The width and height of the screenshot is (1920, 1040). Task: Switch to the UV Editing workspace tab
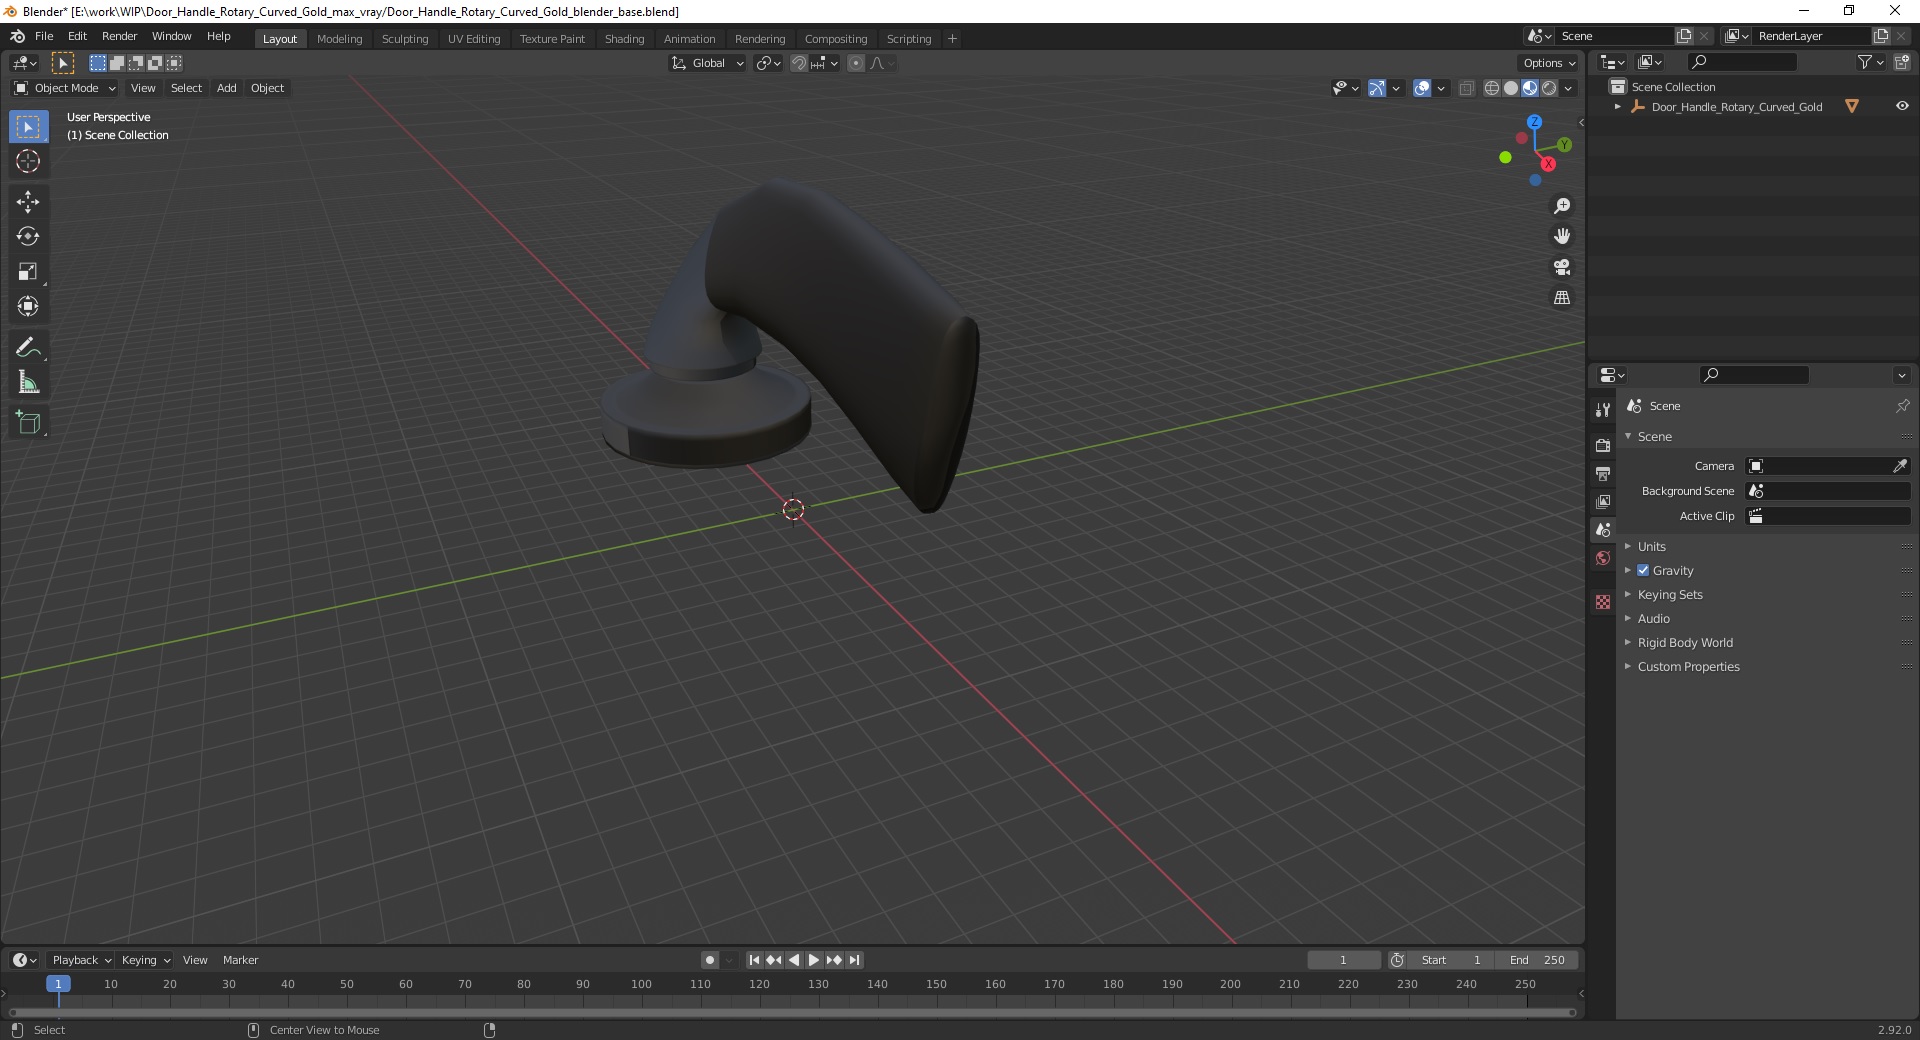coord(474,39)
